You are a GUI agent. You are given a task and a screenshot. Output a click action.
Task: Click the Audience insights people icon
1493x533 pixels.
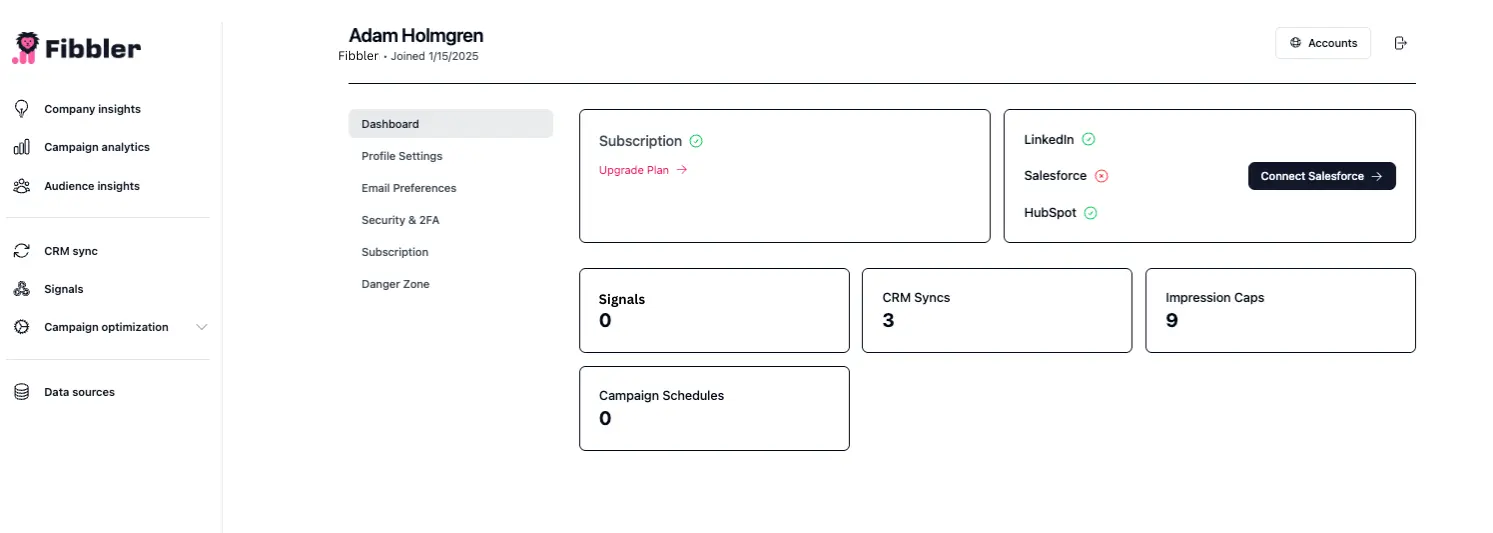click(21, 186)
